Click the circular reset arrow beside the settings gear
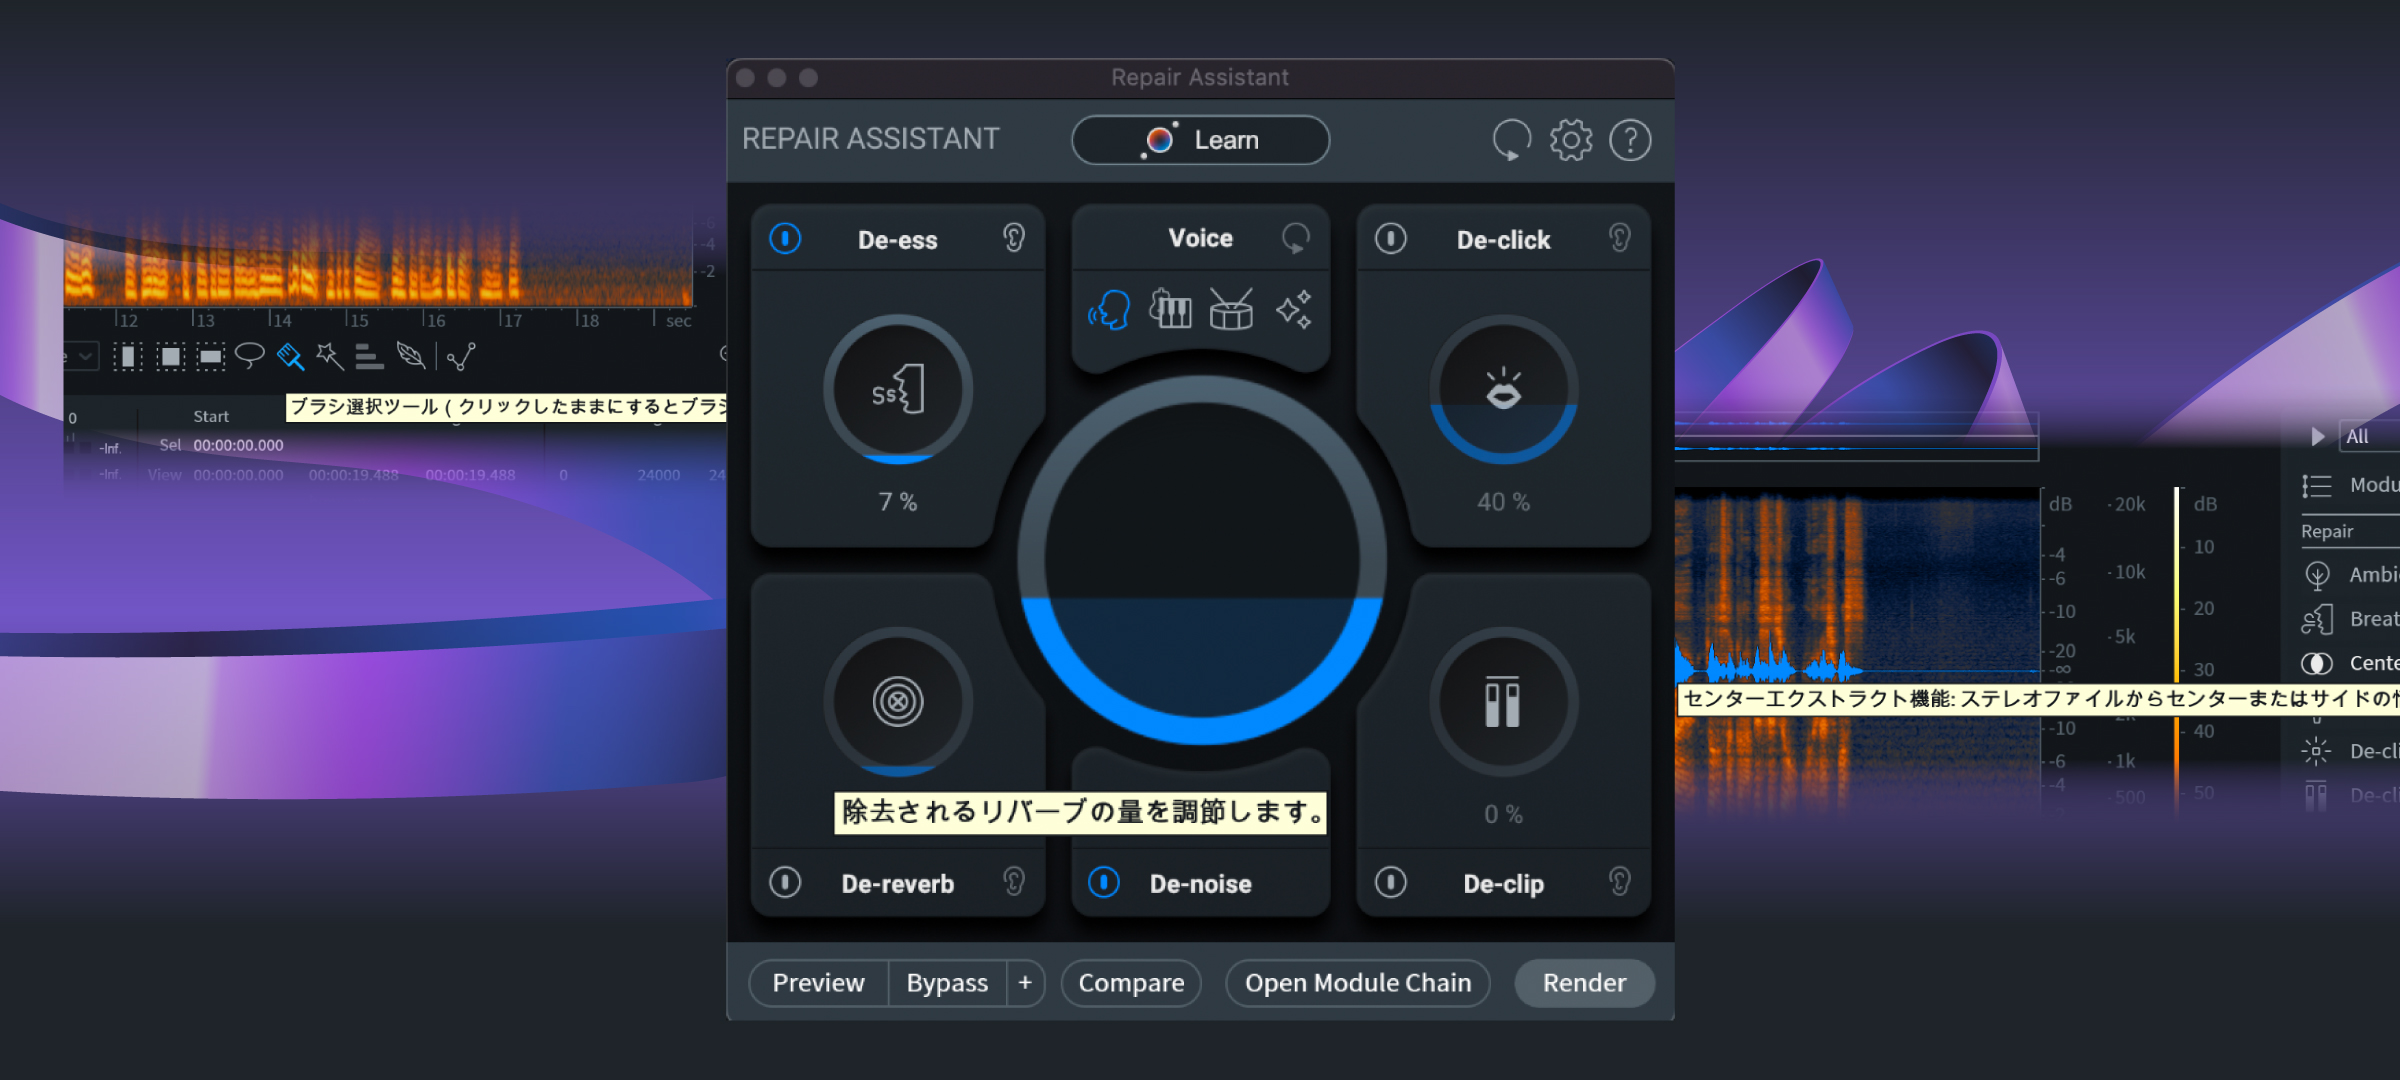This screenshot has width=2400, height=1080. click(1511, 140)
